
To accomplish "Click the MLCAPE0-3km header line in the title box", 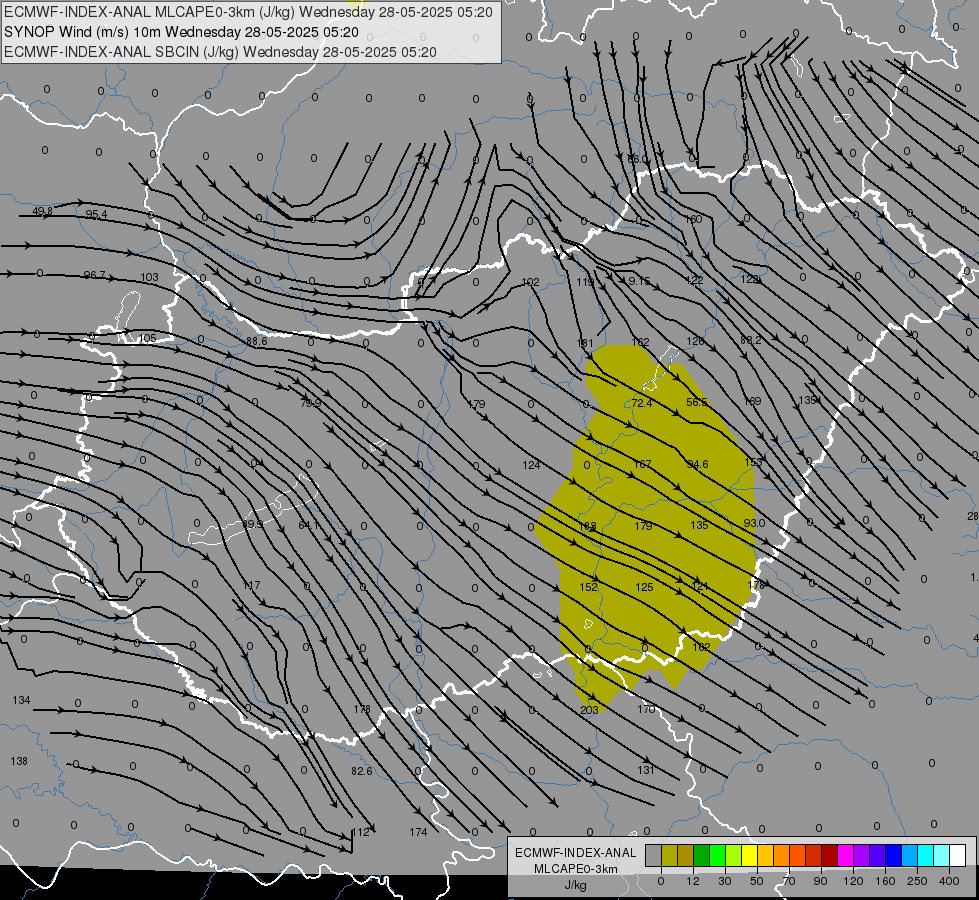I will coord(248,12).
